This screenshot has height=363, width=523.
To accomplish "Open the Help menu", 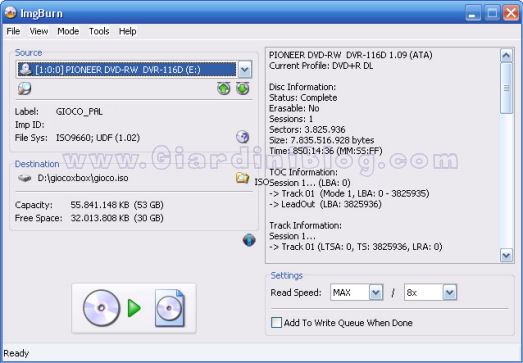I will (127, 31).
